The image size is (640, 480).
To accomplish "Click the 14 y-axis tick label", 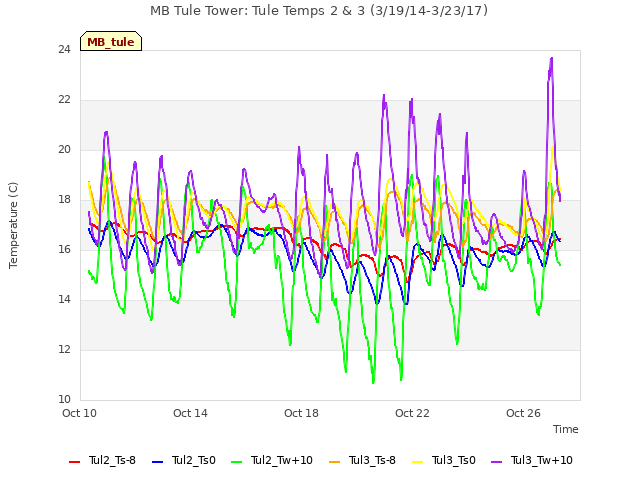I will 64,300.
